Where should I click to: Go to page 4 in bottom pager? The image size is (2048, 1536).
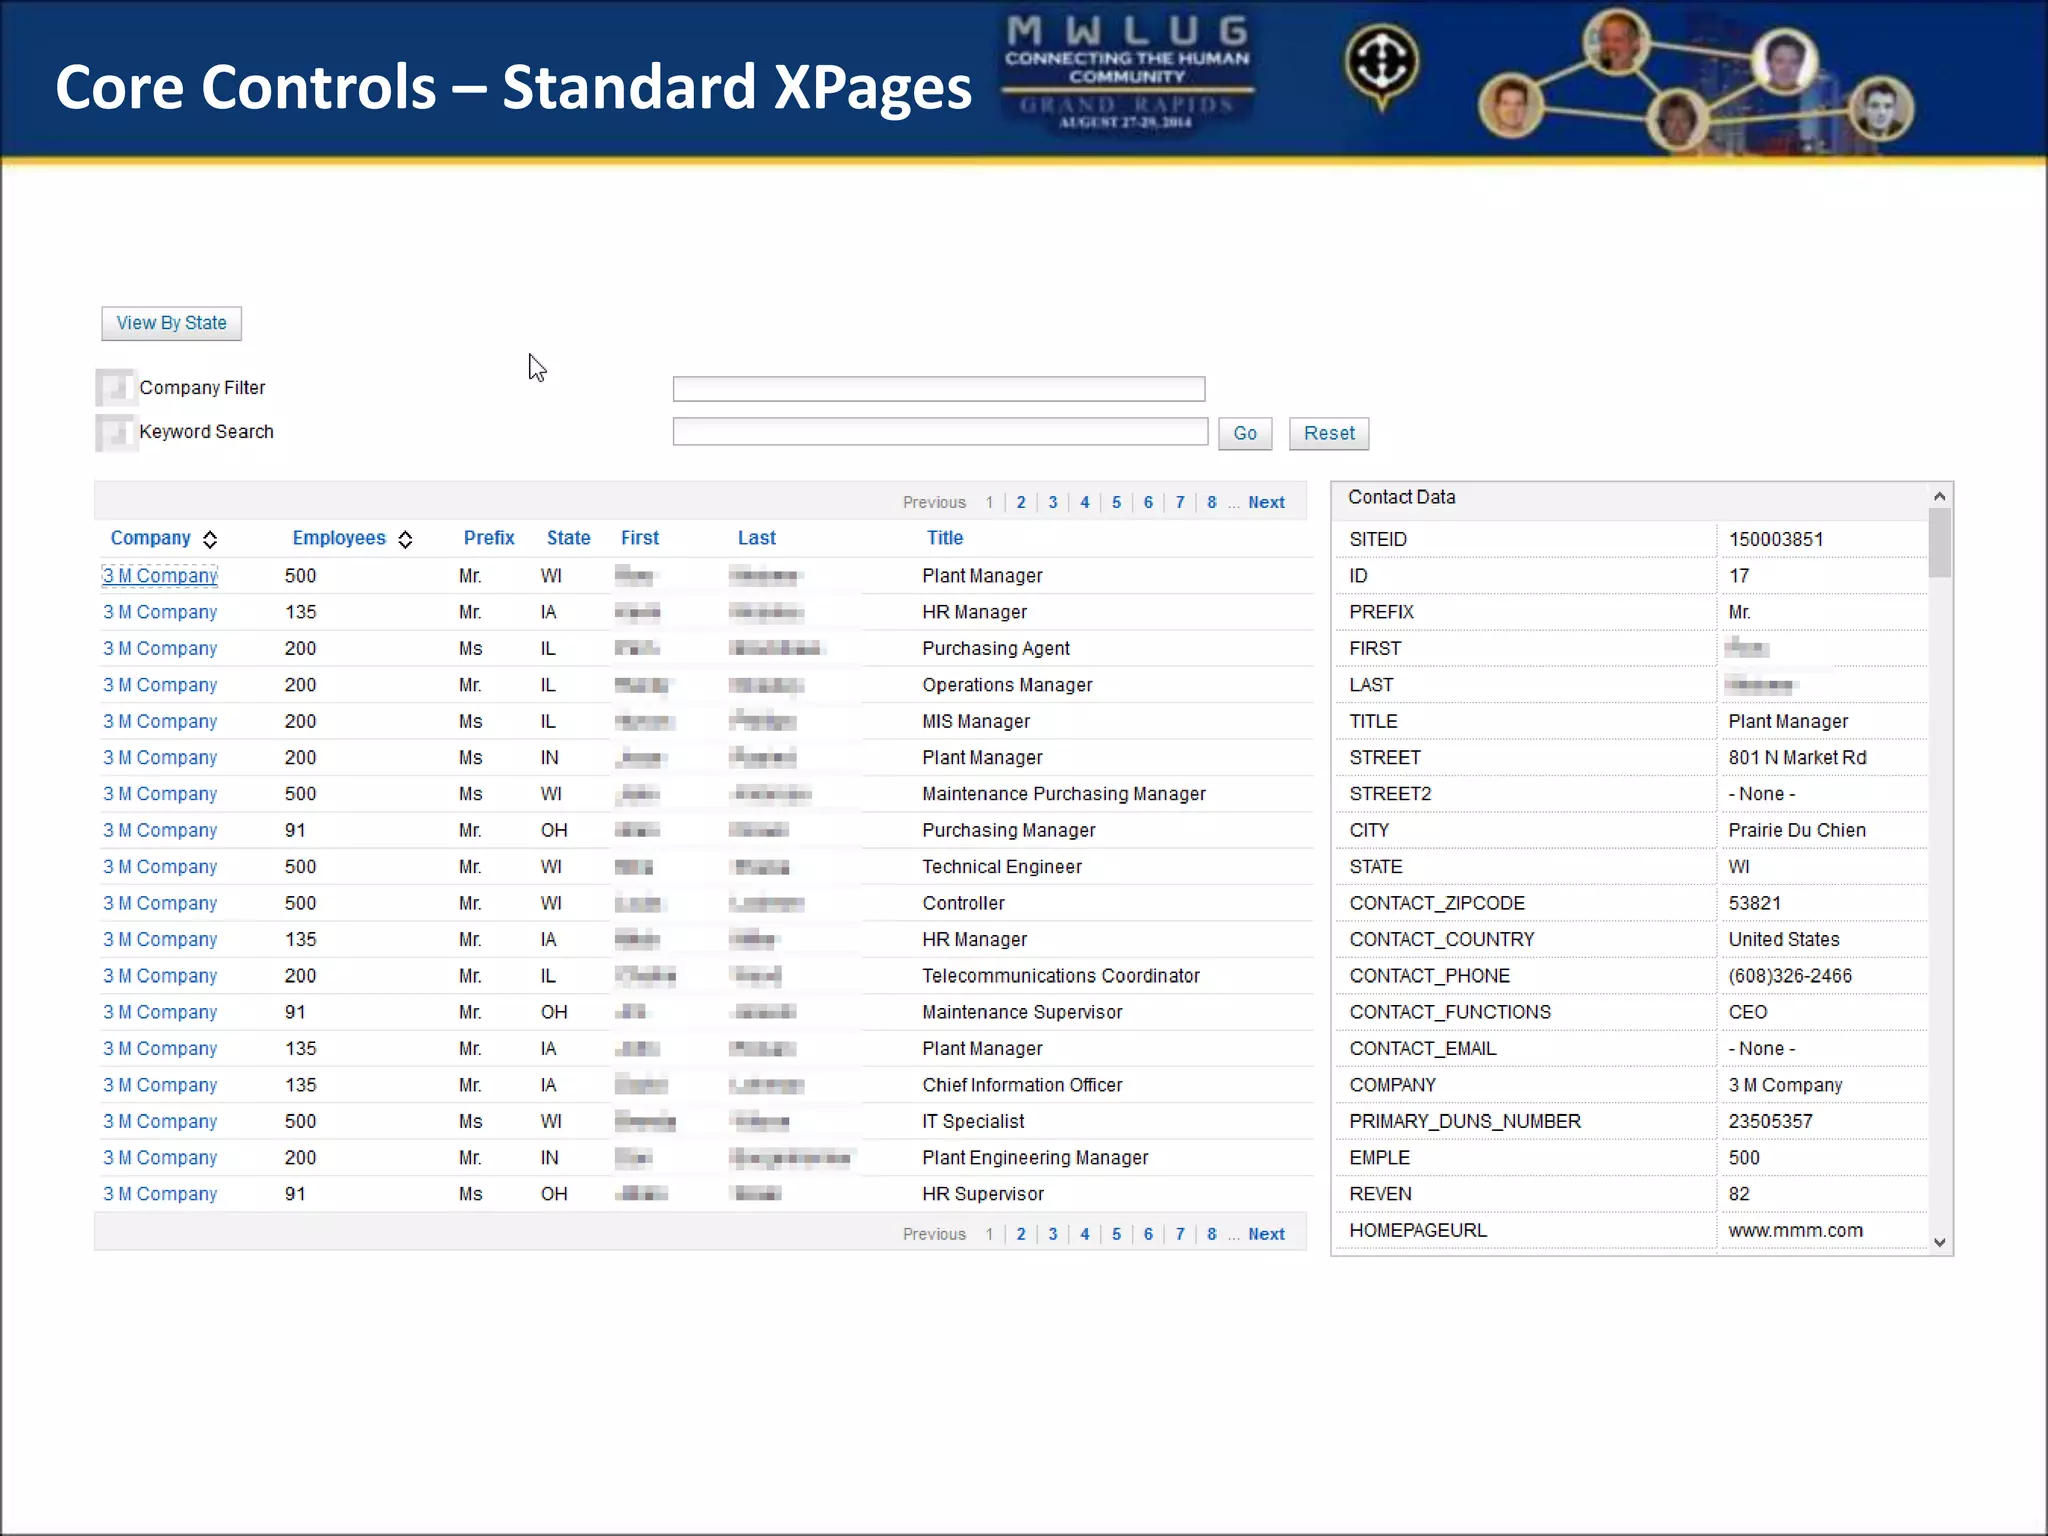(1085, 1234)
